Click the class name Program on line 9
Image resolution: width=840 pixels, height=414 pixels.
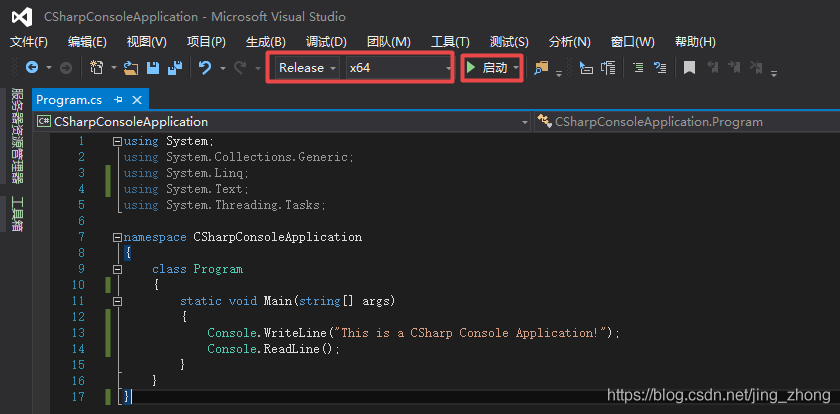click(x=218, y=269)
